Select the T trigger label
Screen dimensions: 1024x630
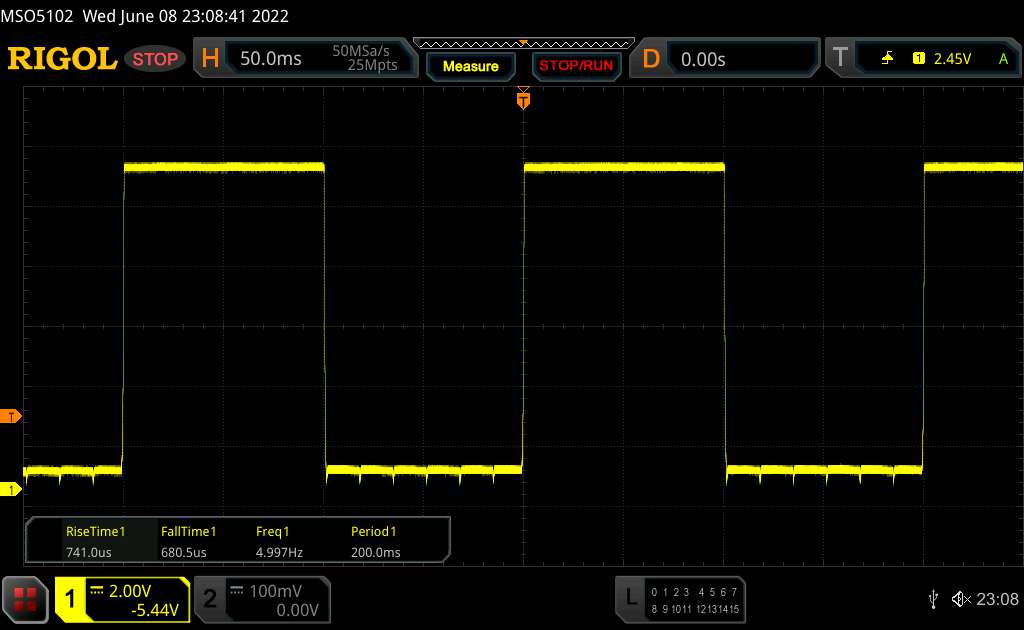pyautogui.click(x=840, y=57)
